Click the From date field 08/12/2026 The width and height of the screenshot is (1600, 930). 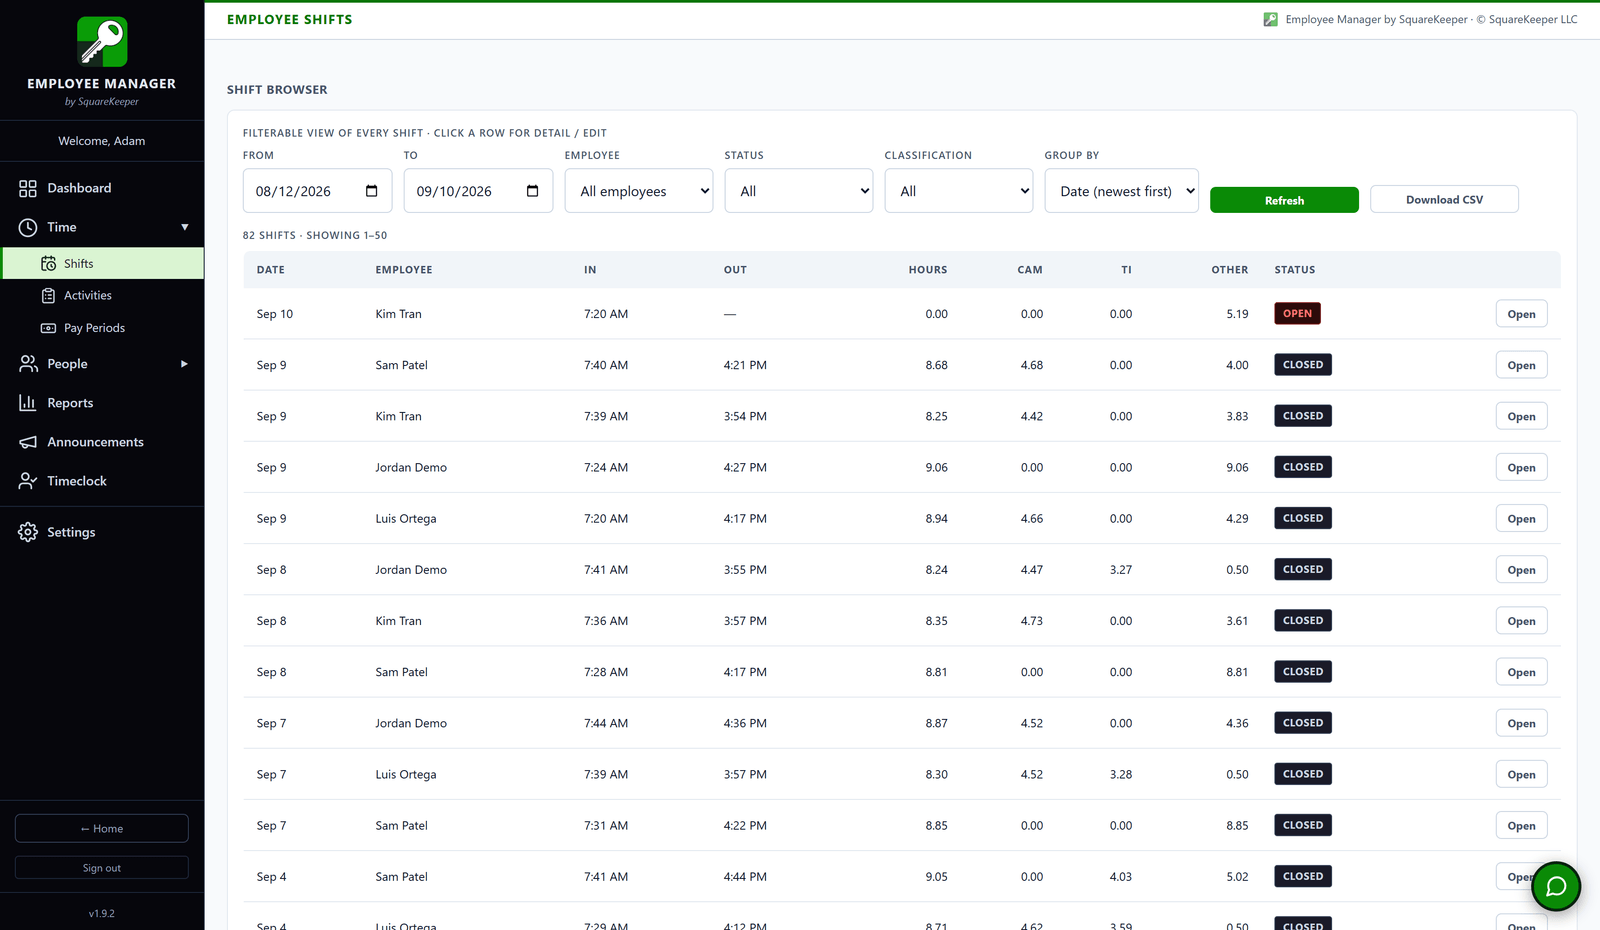(x=318, y=191)
